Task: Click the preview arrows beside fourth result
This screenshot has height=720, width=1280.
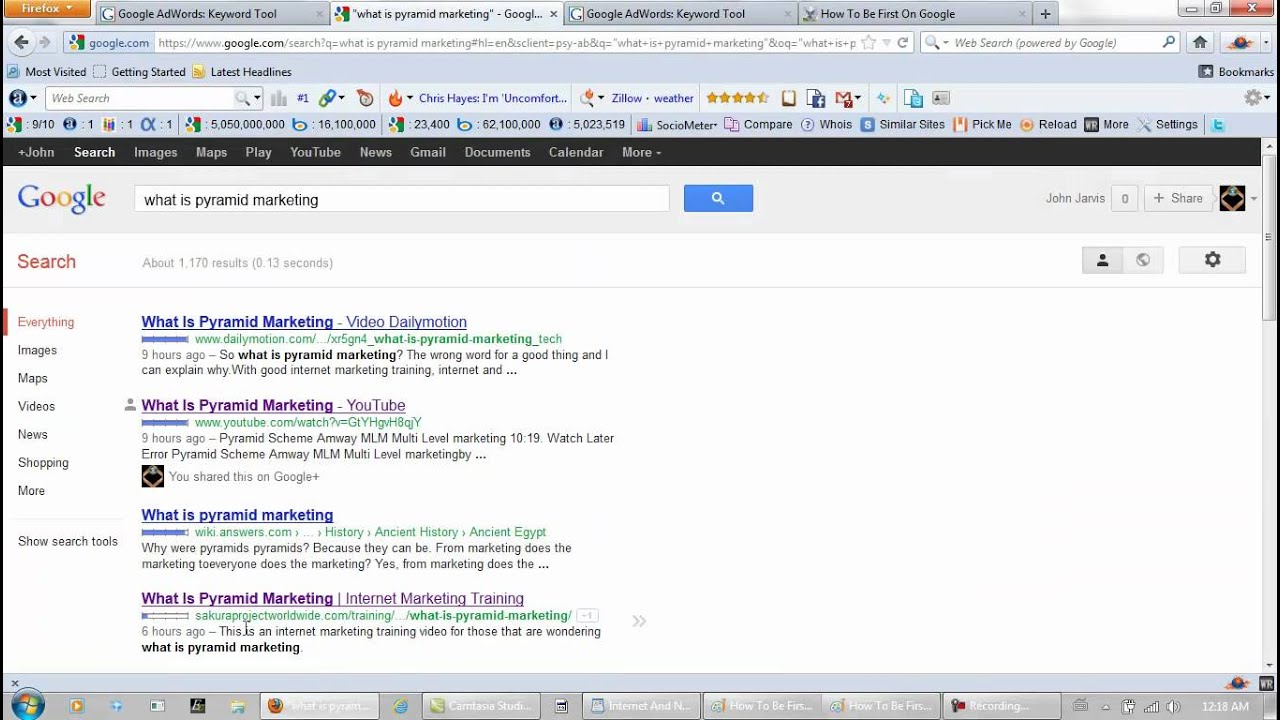Action: coord(639,621)
